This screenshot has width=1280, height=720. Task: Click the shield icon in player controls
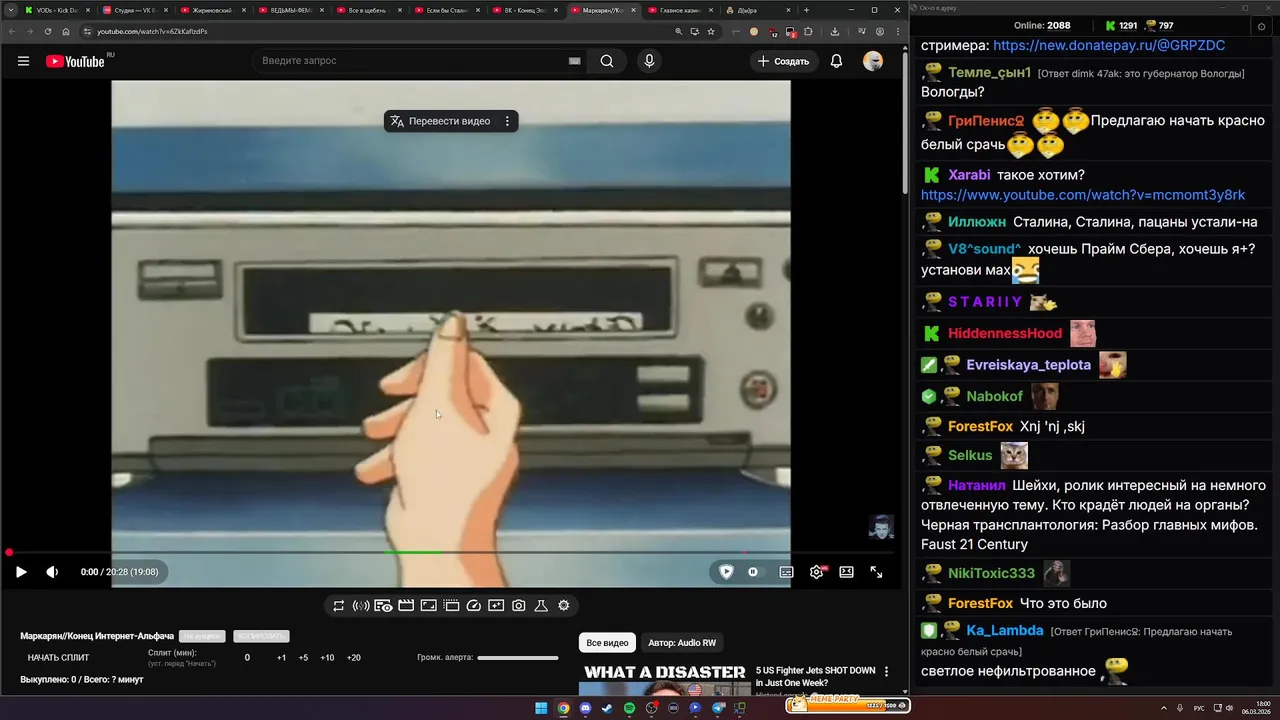click(727, 572)
